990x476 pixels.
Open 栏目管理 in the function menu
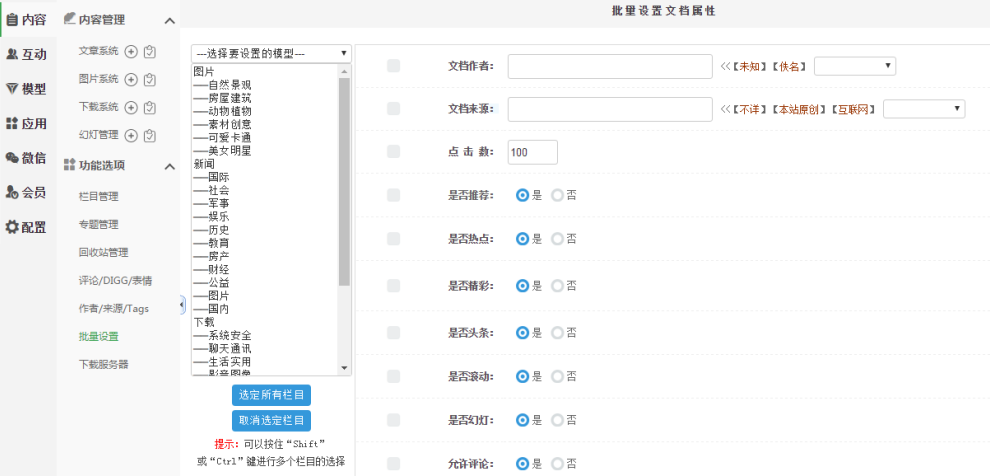coord(98,197)
